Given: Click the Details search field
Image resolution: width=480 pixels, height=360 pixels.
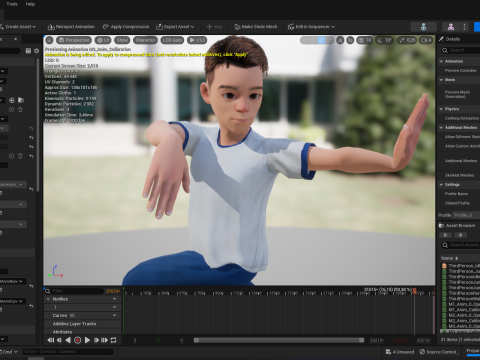Looking at the screenshot, I should 461,50.
